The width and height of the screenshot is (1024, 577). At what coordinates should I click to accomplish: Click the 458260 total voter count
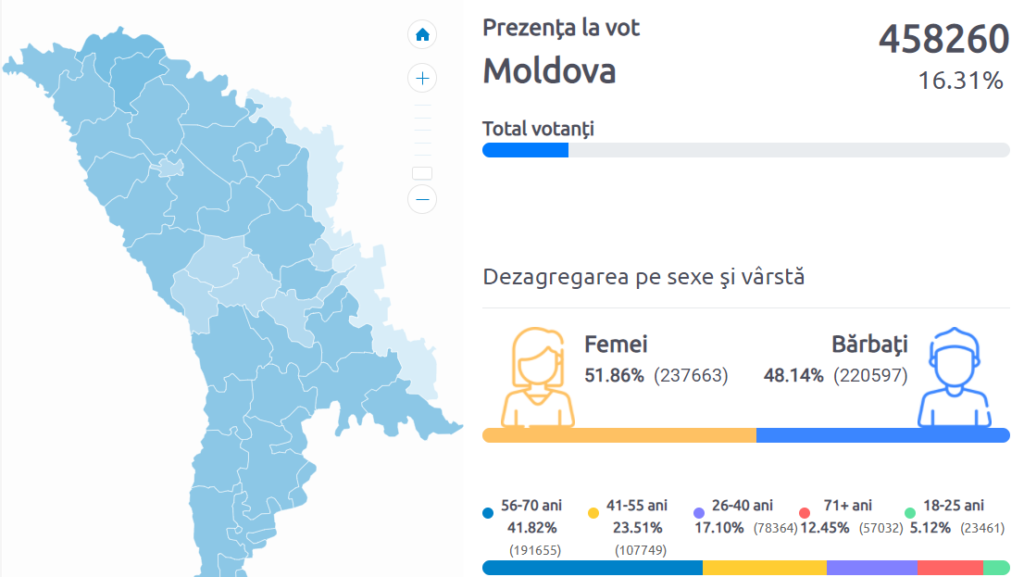tap(943, 40)
